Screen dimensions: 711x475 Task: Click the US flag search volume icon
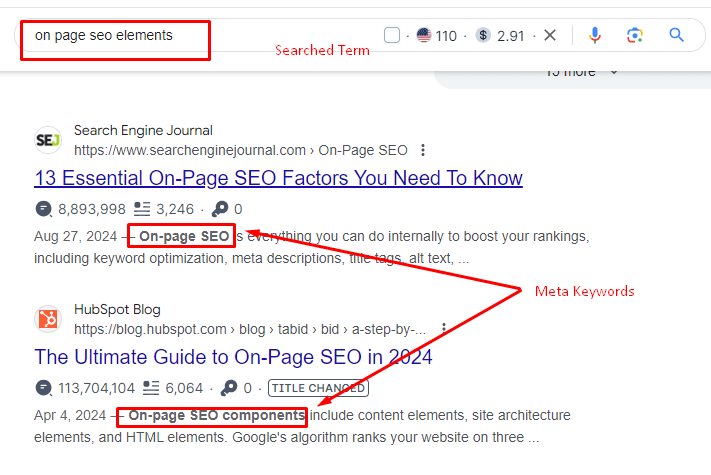pyautogui.click(x=424, y=35)
